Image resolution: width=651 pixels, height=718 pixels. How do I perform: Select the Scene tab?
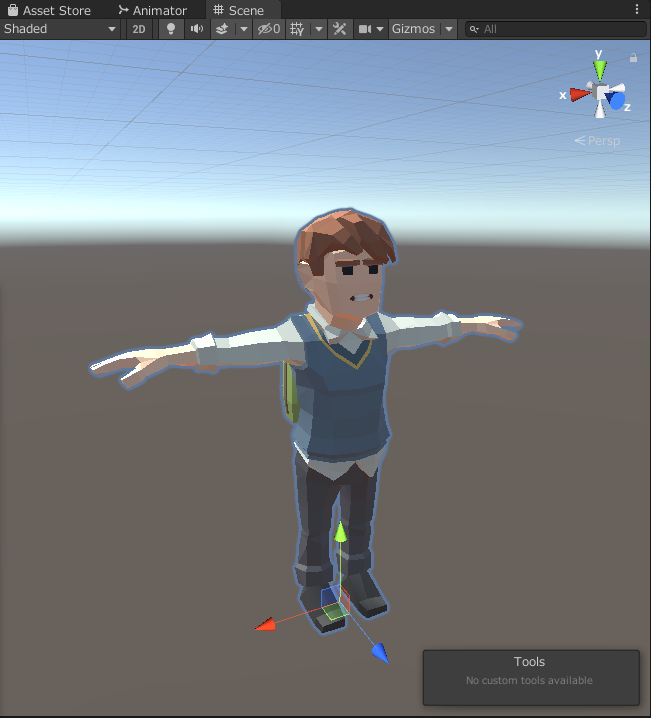[239, 10]
